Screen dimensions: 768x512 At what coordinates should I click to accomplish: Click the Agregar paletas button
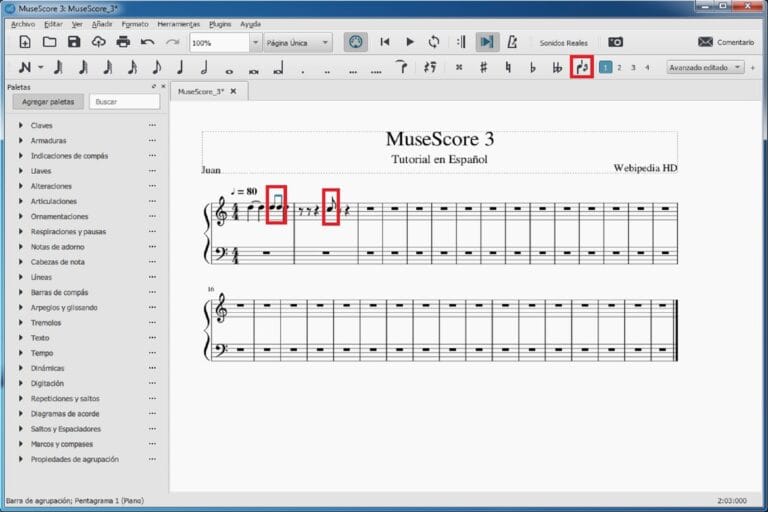(x=48, y=102)
